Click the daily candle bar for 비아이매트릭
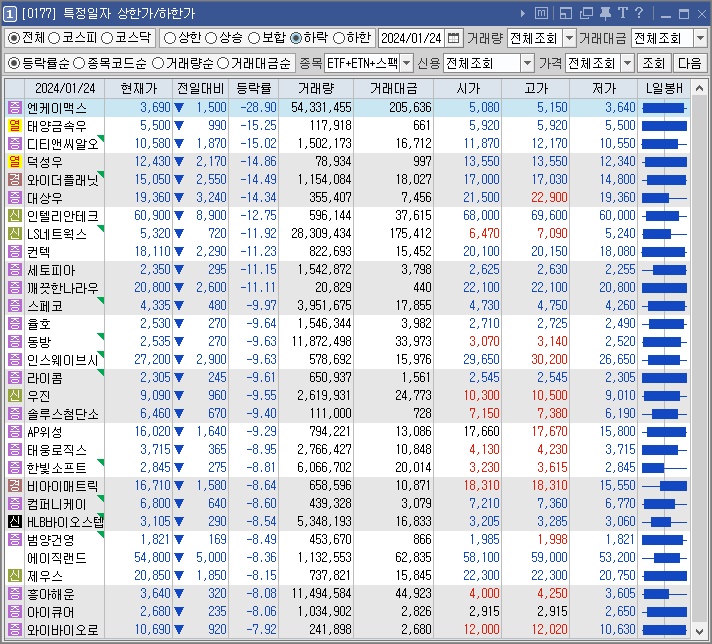The image size is (712, 644). pyautogui.click(x=664, y=485)
